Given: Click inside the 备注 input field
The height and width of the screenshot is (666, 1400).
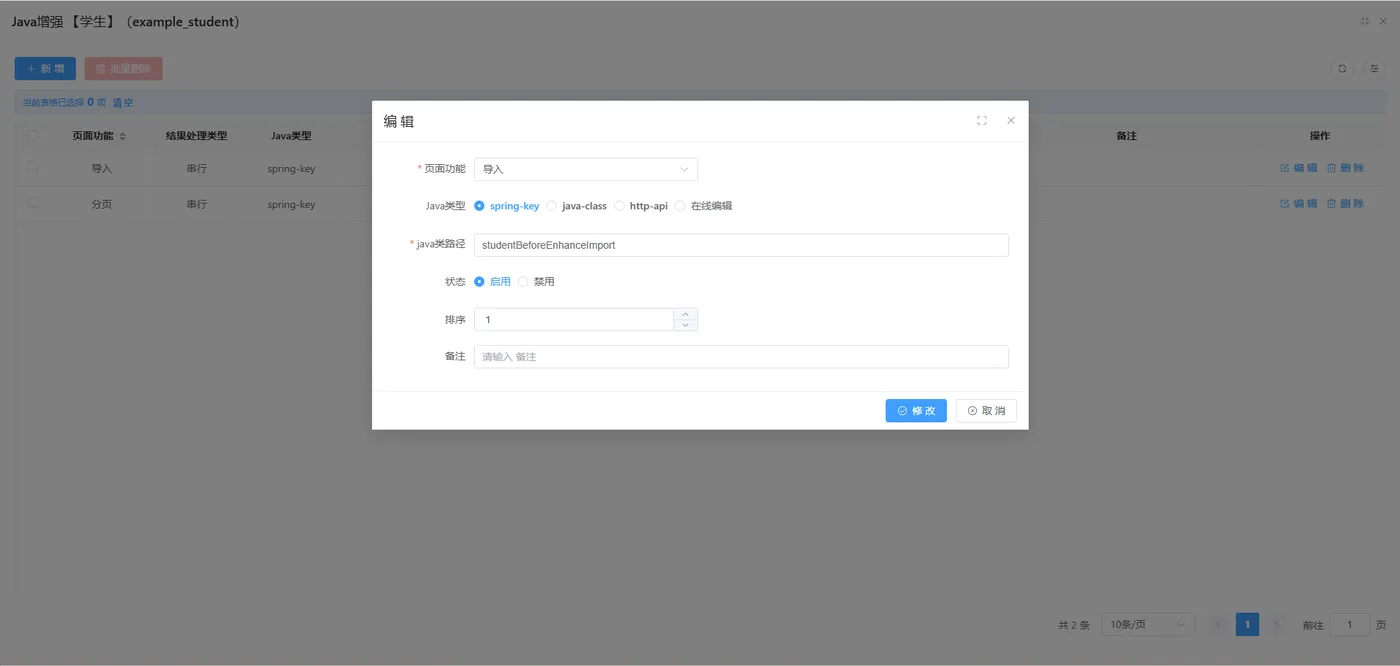Looking at the screenshot, I should (x=740, y=356).
